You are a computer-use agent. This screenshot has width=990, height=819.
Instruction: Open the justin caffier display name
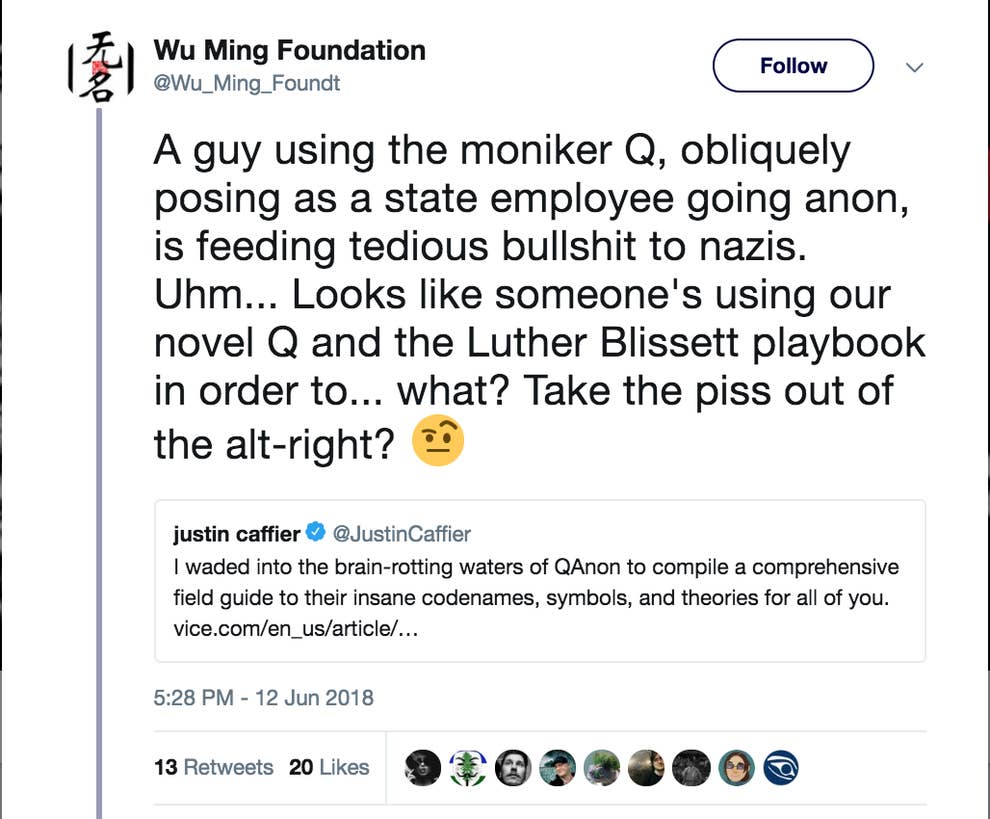point(236,533)
